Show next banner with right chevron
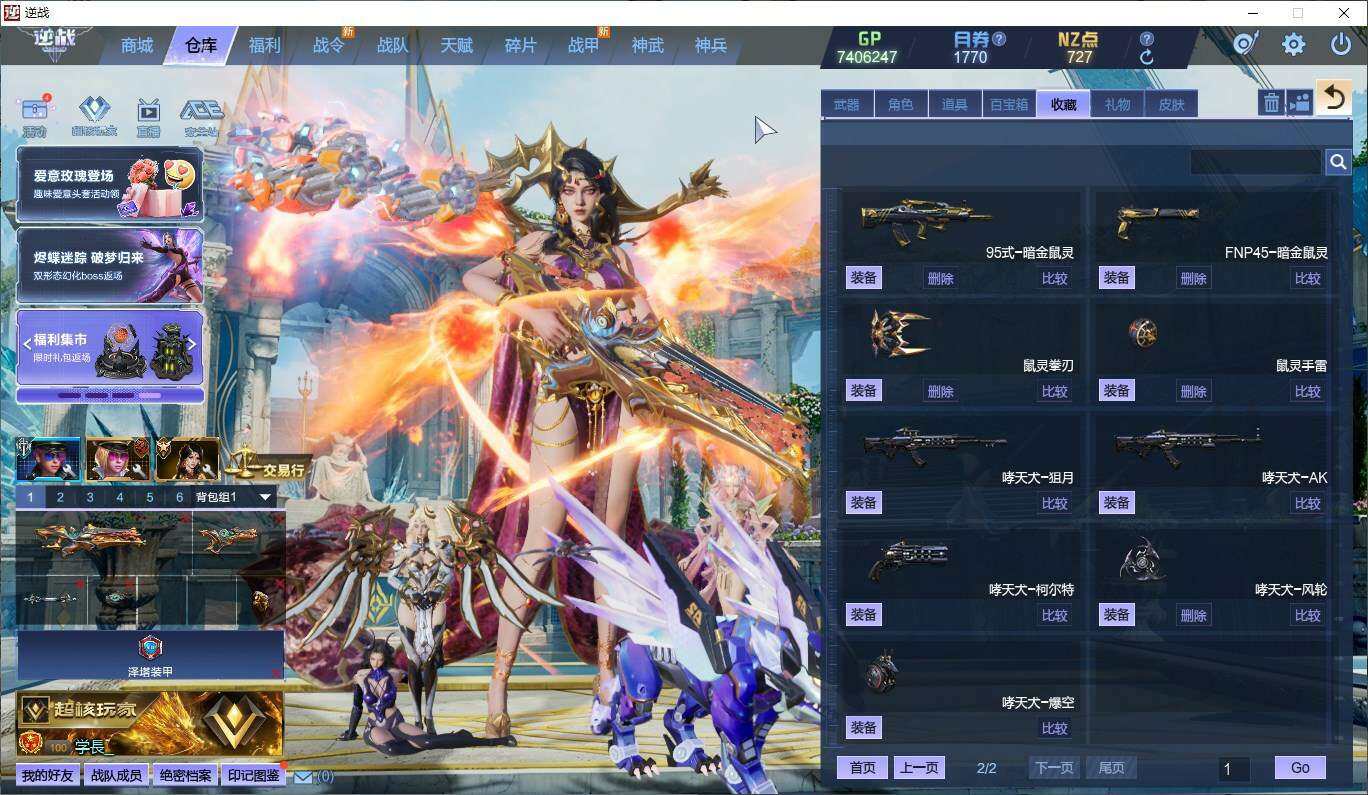 [193, 344]
